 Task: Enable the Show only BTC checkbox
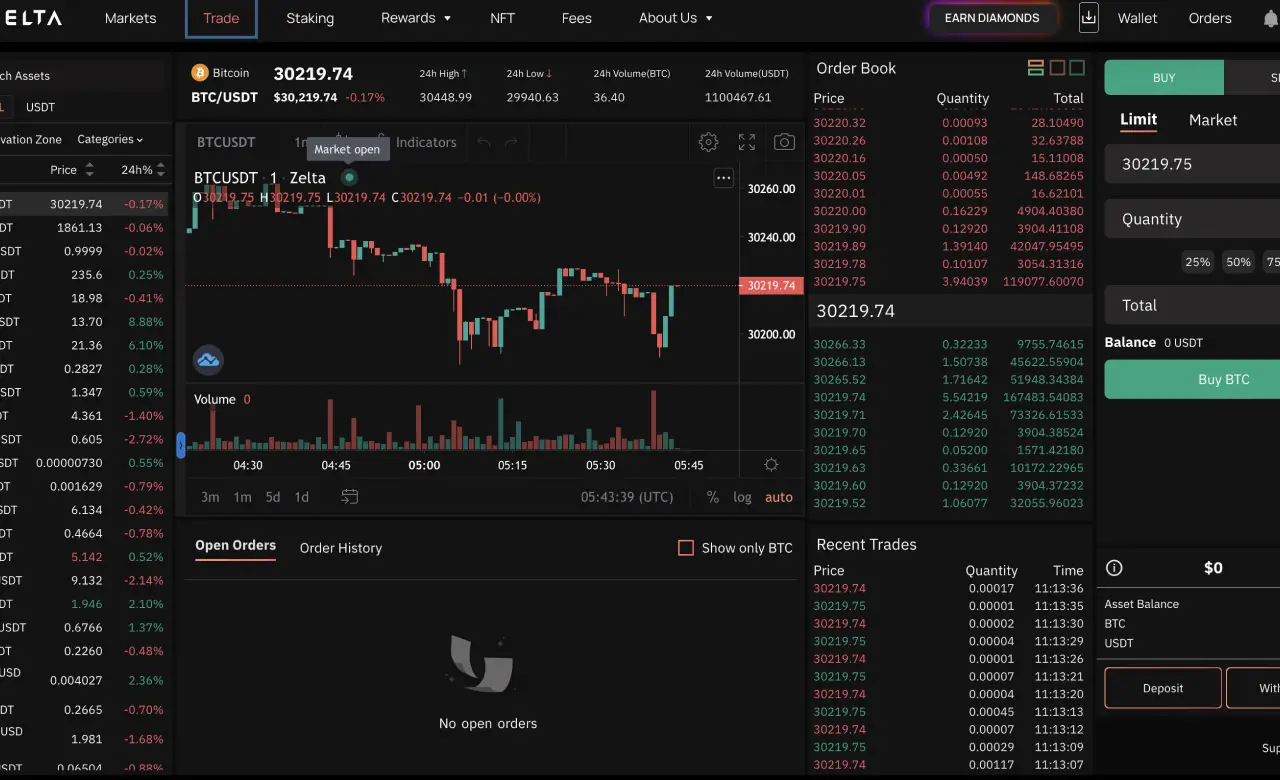685,548
